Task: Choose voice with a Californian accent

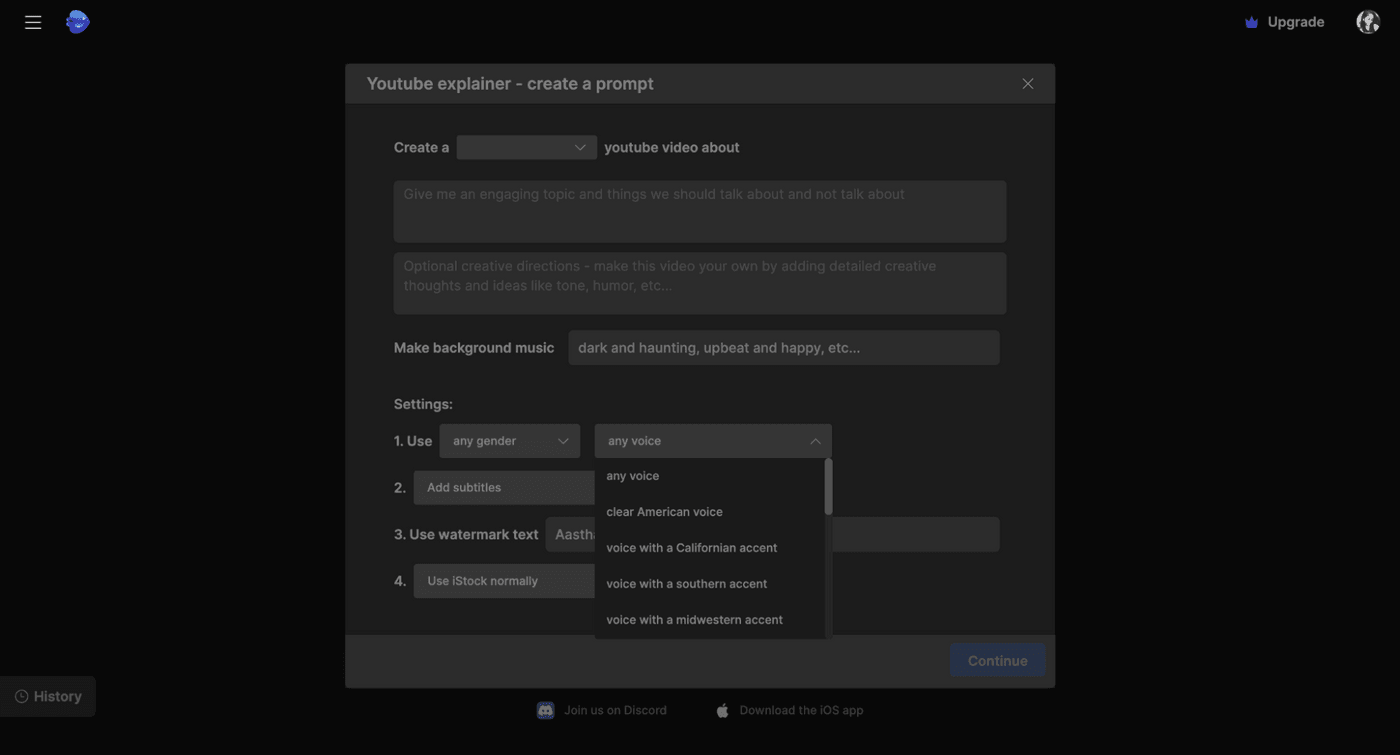Action: pyautogui.click(x=691, y=548)
